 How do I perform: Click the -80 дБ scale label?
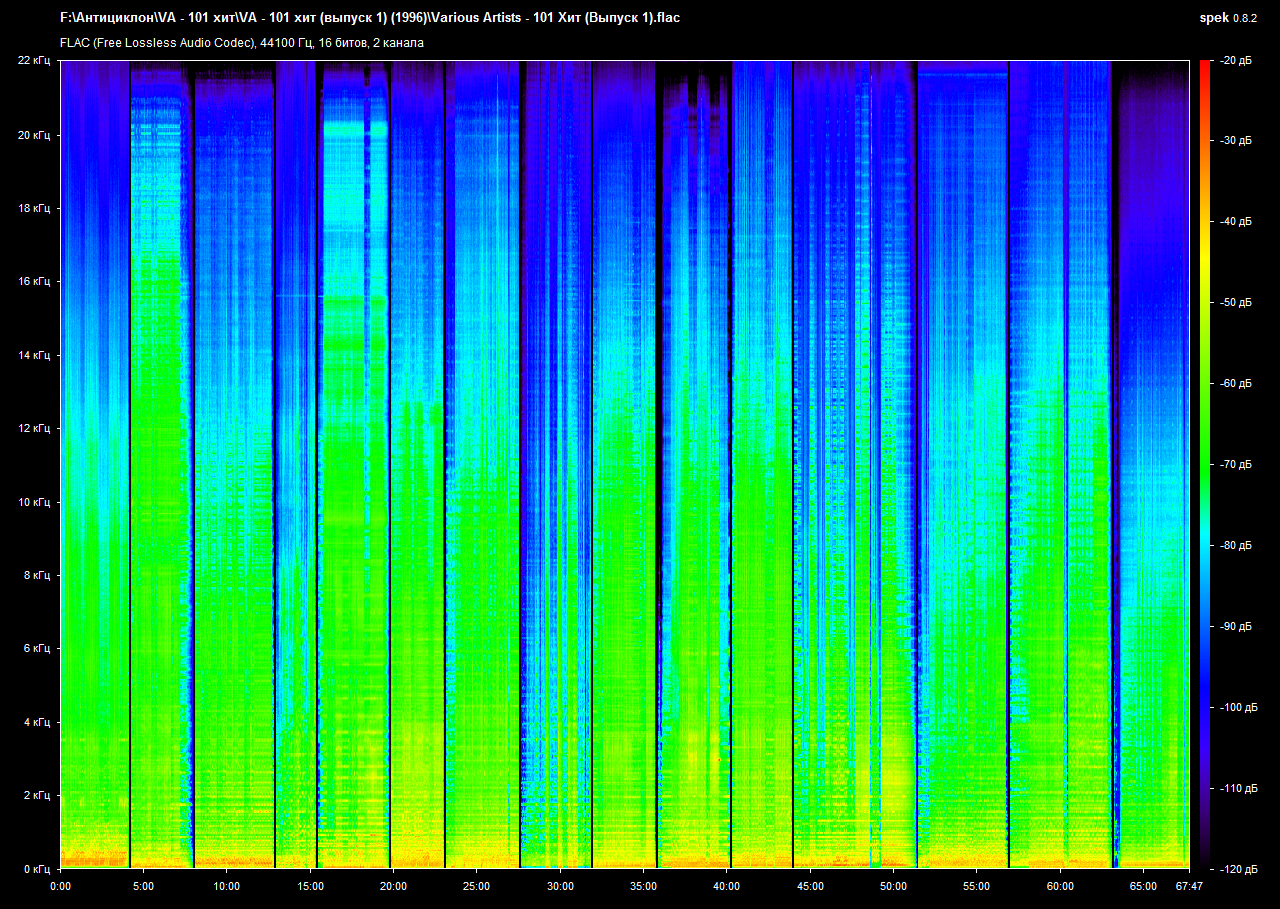[1235, 546]
